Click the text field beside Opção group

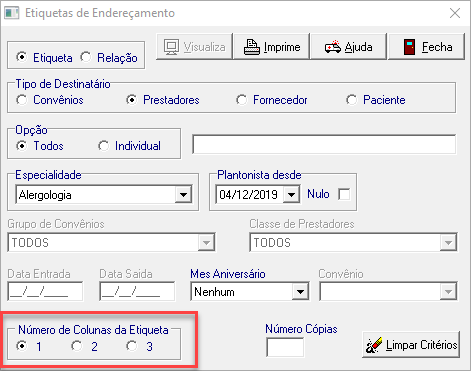[324, 144]
